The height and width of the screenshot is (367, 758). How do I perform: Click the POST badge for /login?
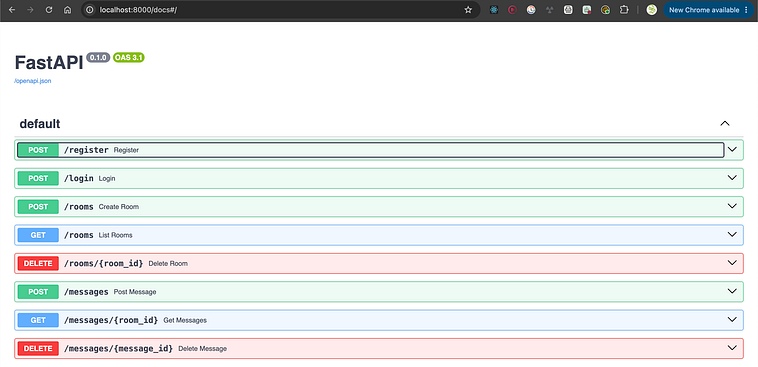tap(38, 178)
